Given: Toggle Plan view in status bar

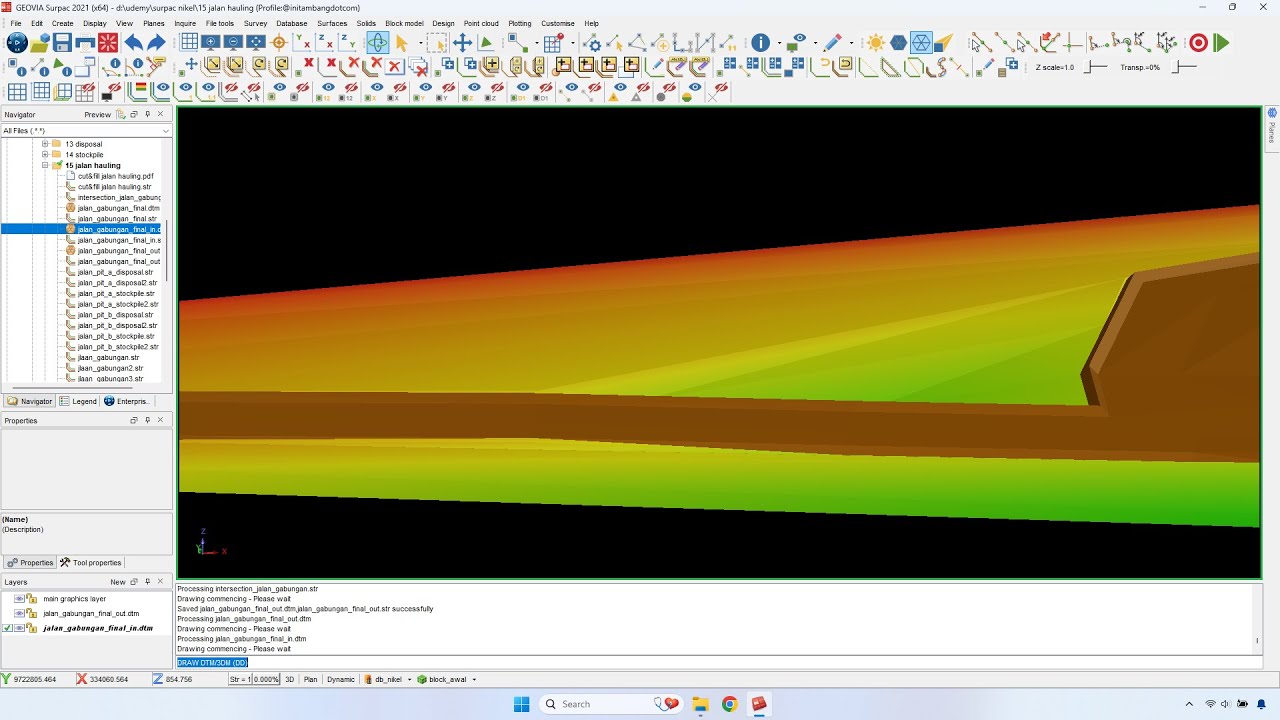Looking at the screenshot, I should tap(310, 679).
